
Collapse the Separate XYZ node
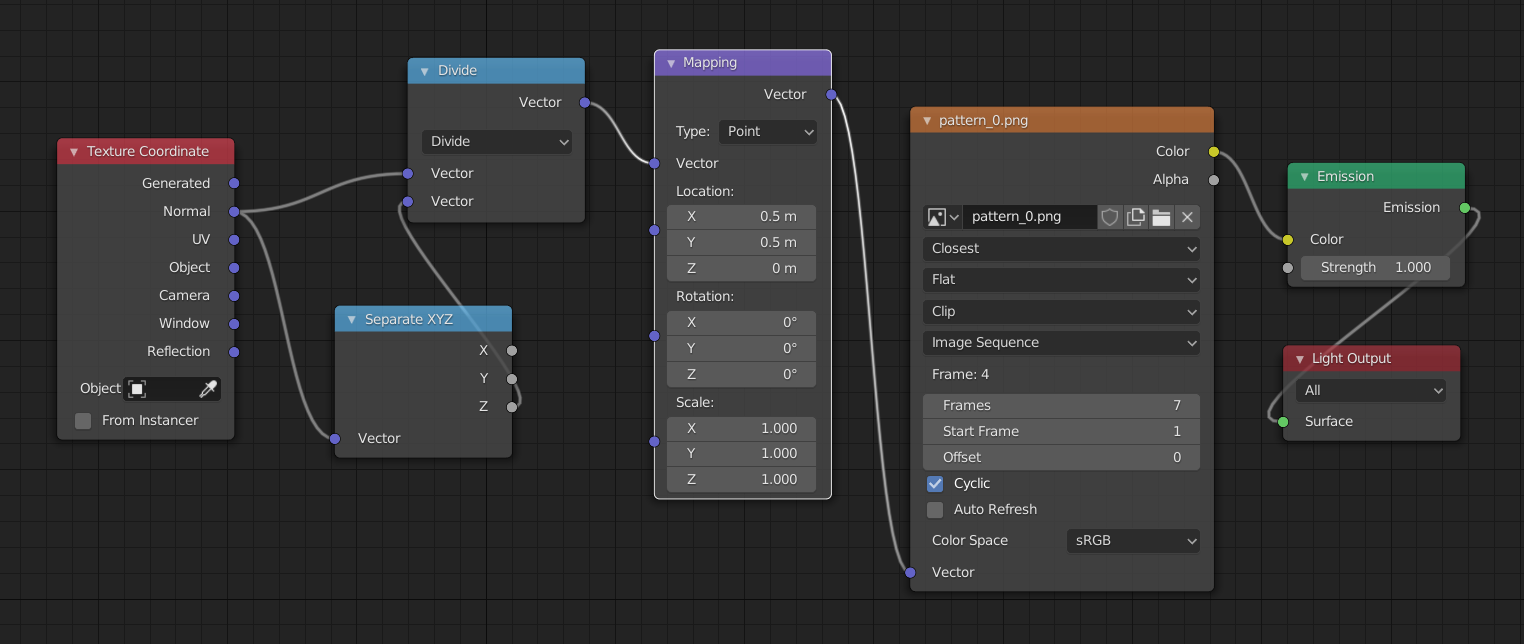click(x=352, y=320)
